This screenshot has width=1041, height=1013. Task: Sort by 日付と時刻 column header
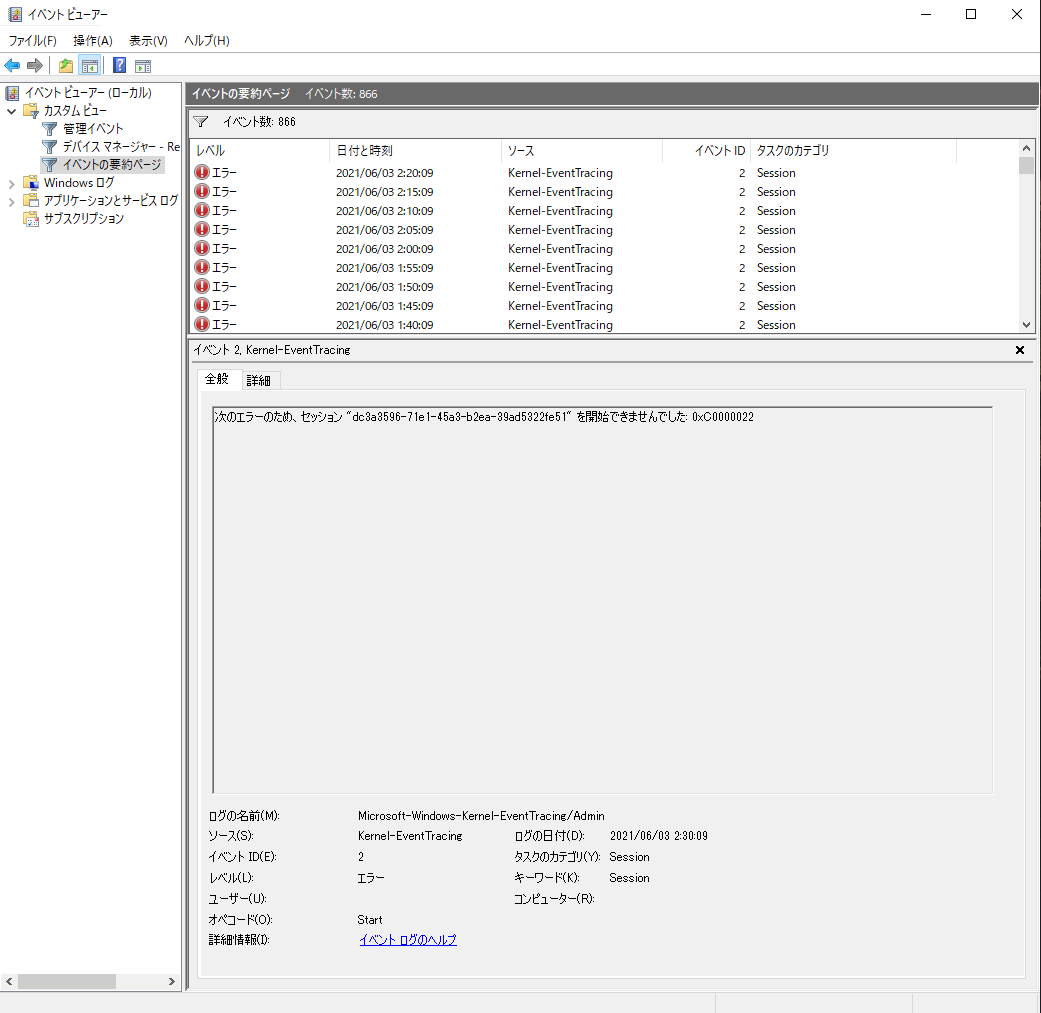415,151
